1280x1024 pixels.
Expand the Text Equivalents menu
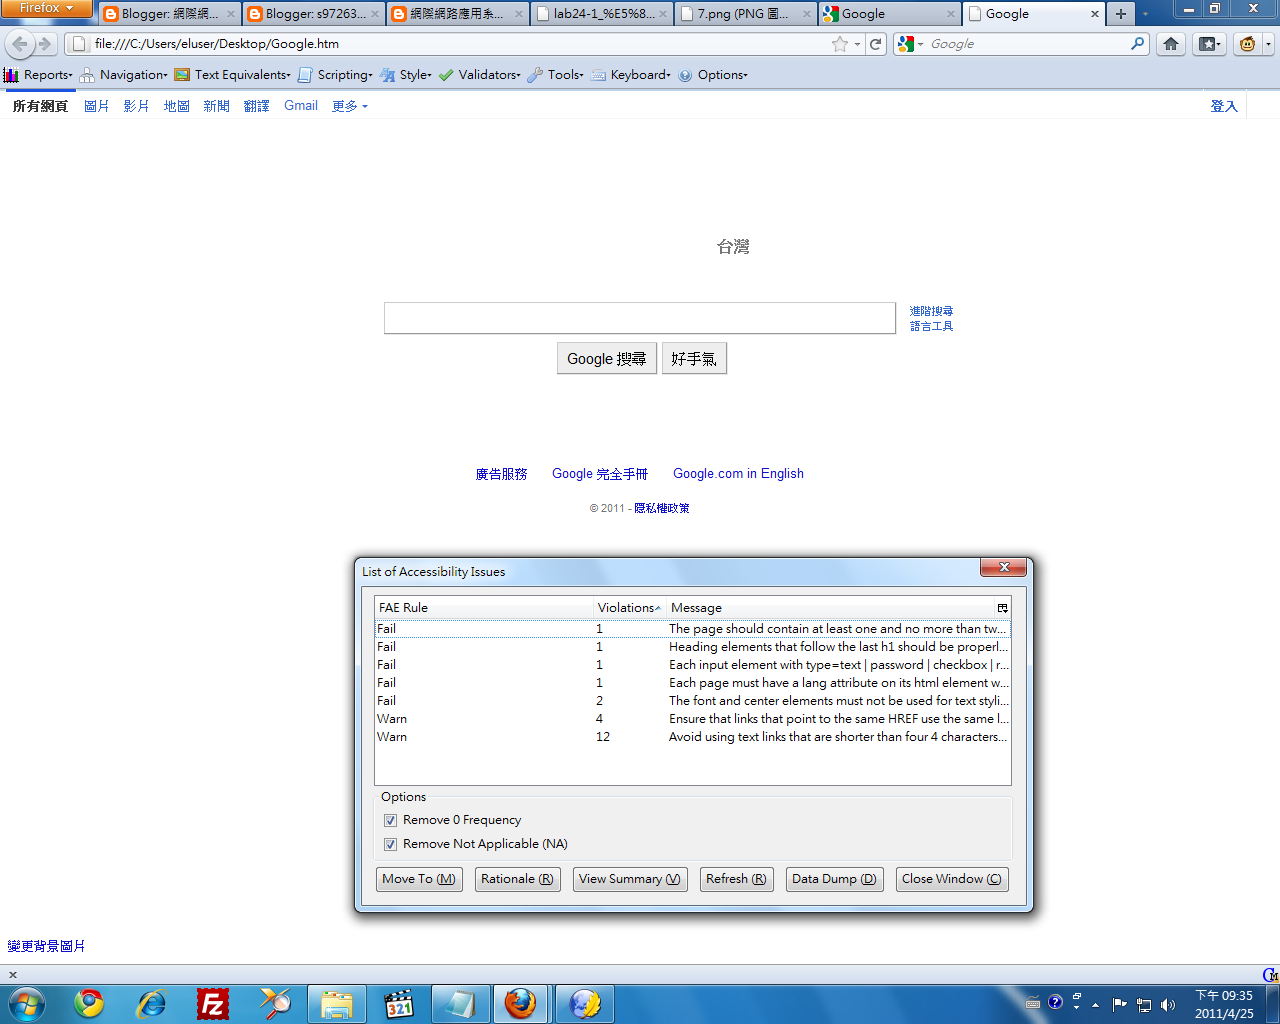(x=232, y=75)
